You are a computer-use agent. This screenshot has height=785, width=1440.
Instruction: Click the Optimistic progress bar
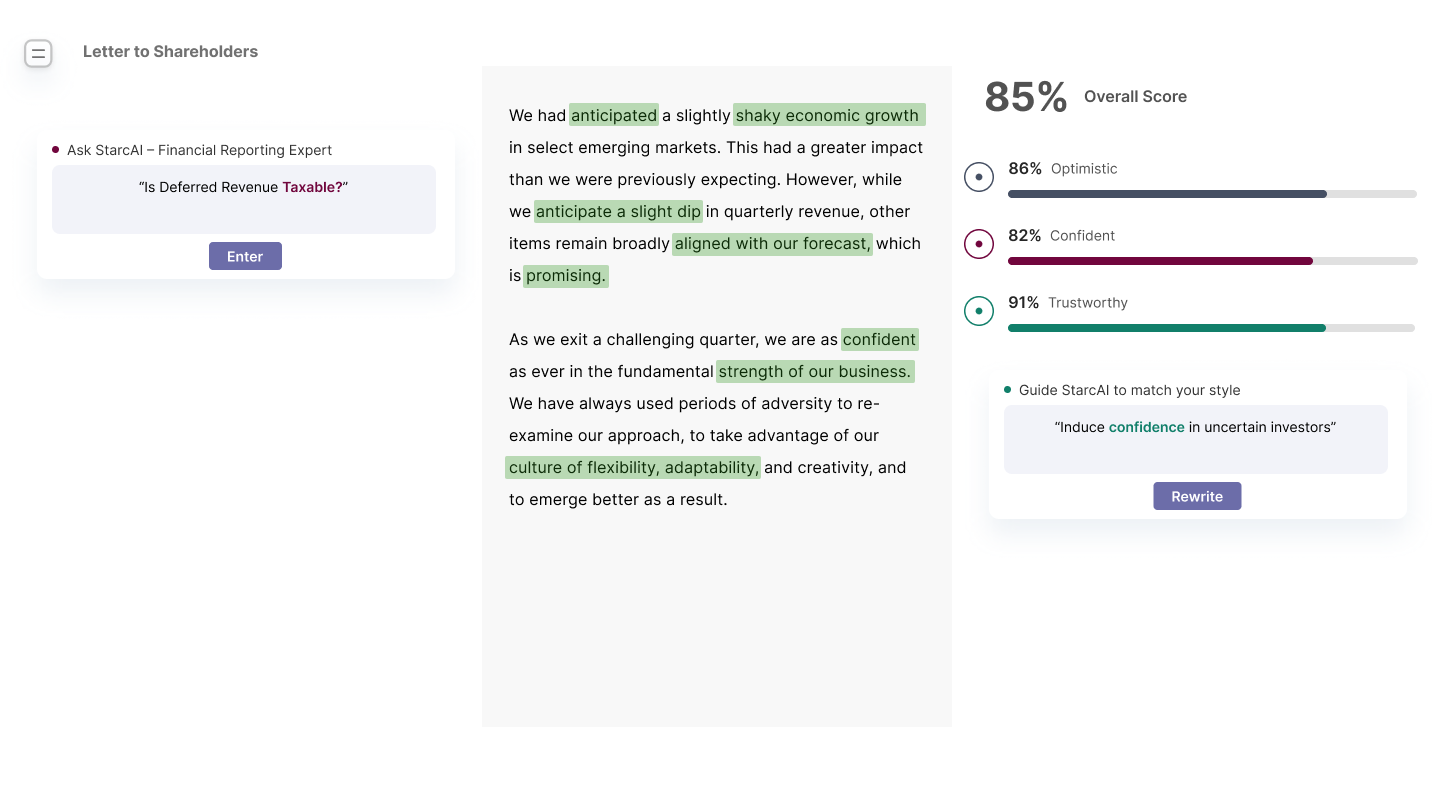[1212, 194]
